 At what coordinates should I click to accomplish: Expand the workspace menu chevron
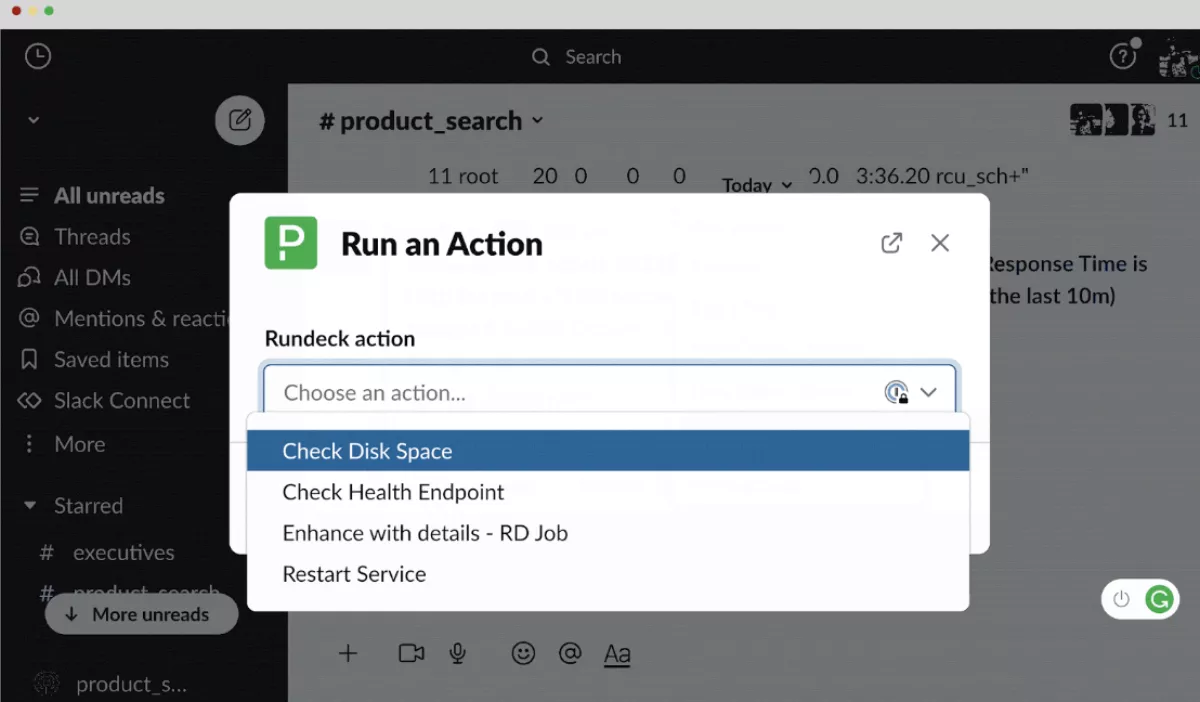click(x=34, y=120)
